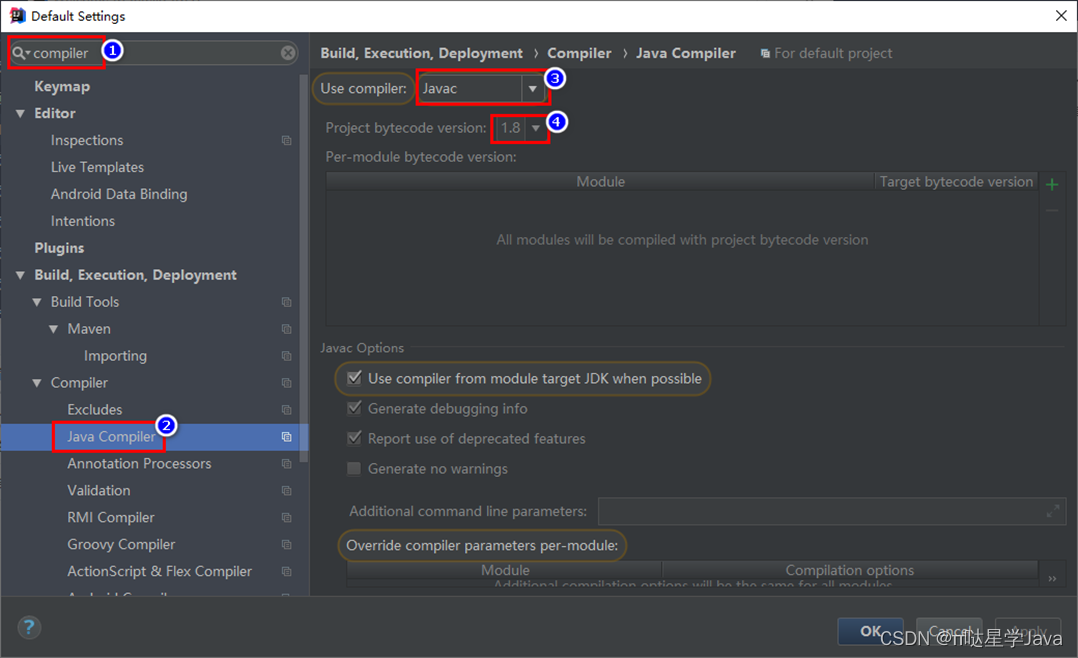1078x658 pixels.
Task: Click the OK button
Action: click(x=870, y=631)
